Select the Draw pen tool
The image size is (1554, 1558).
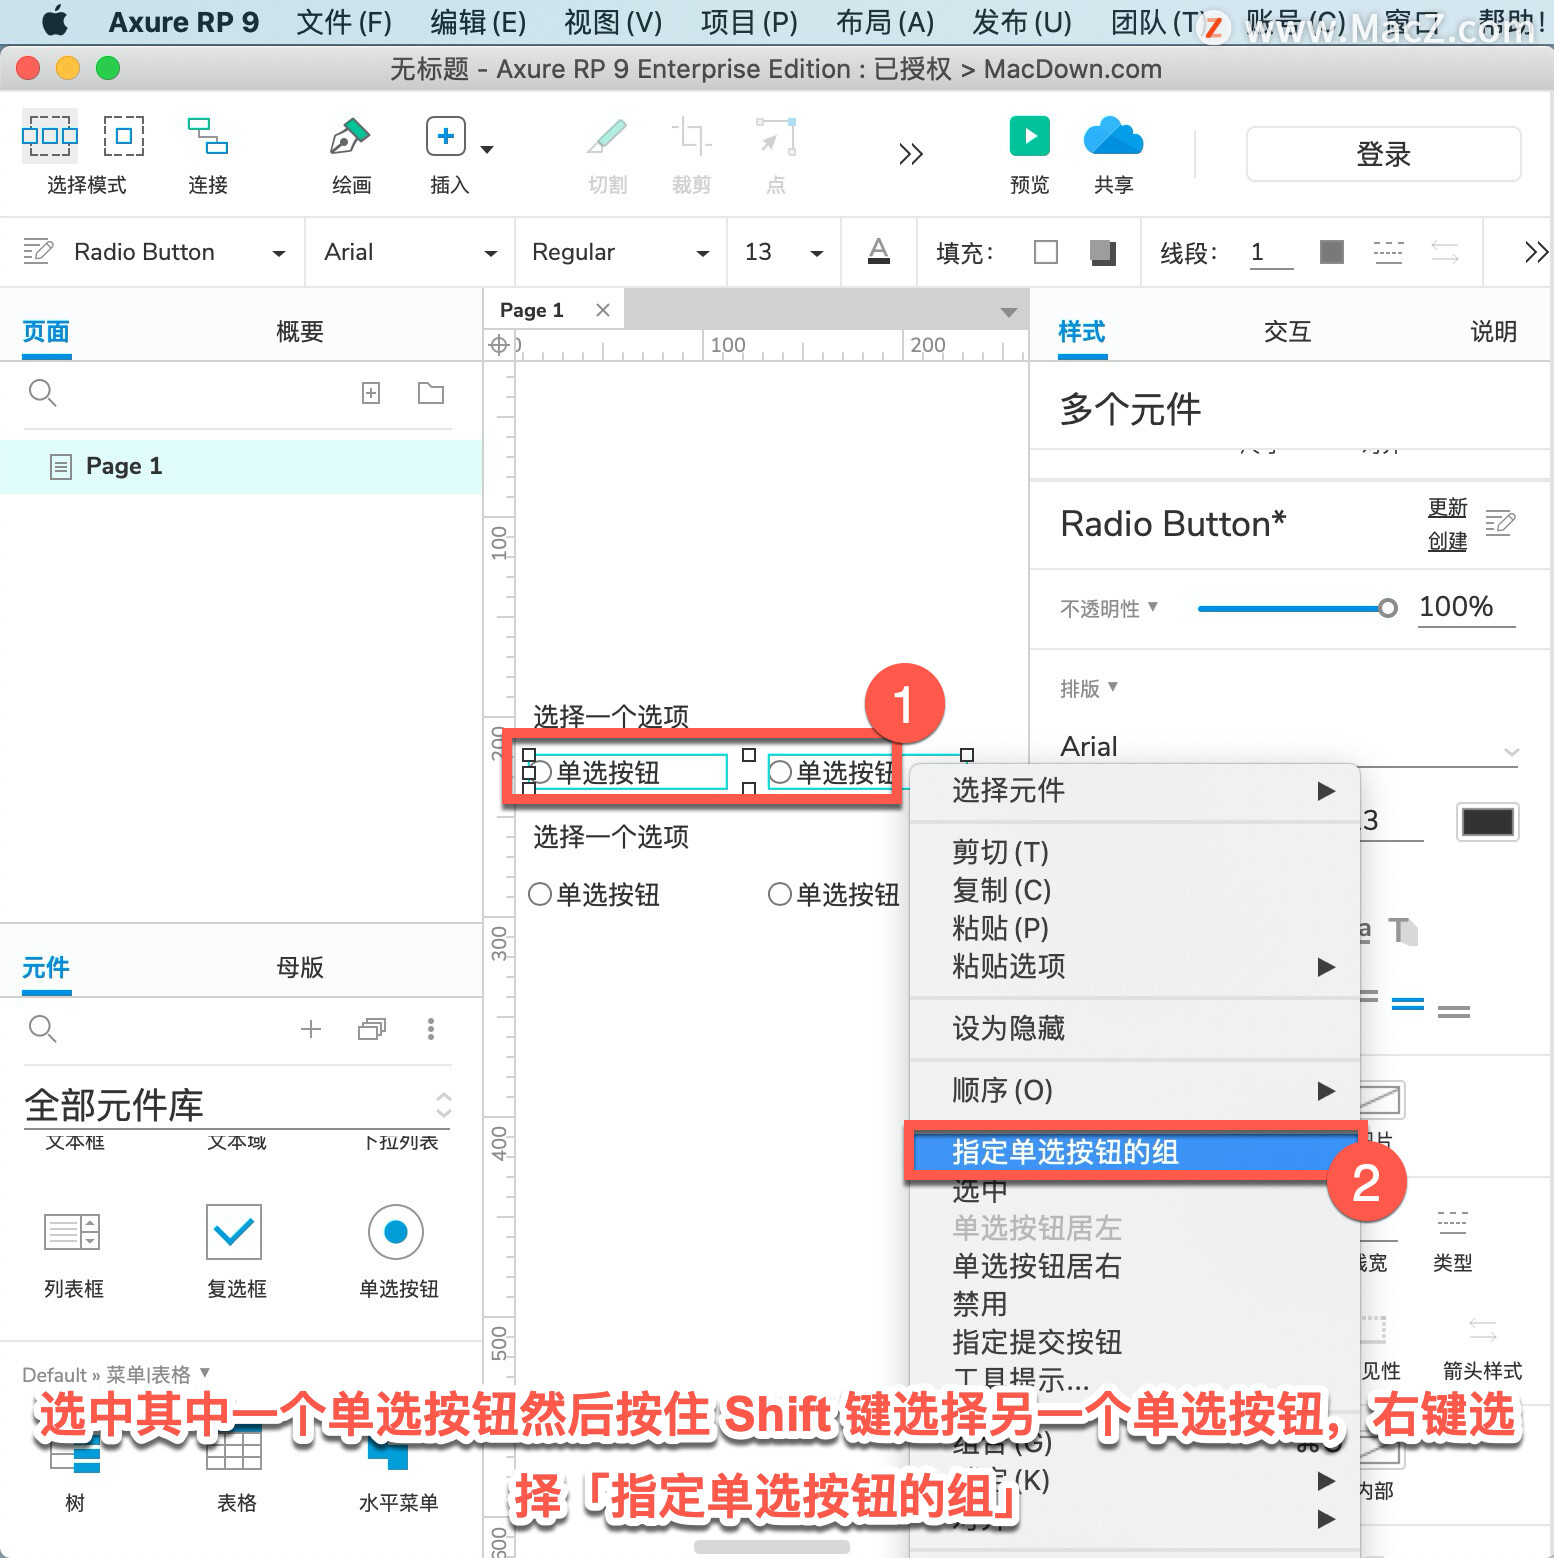click(x=351, y=136)
